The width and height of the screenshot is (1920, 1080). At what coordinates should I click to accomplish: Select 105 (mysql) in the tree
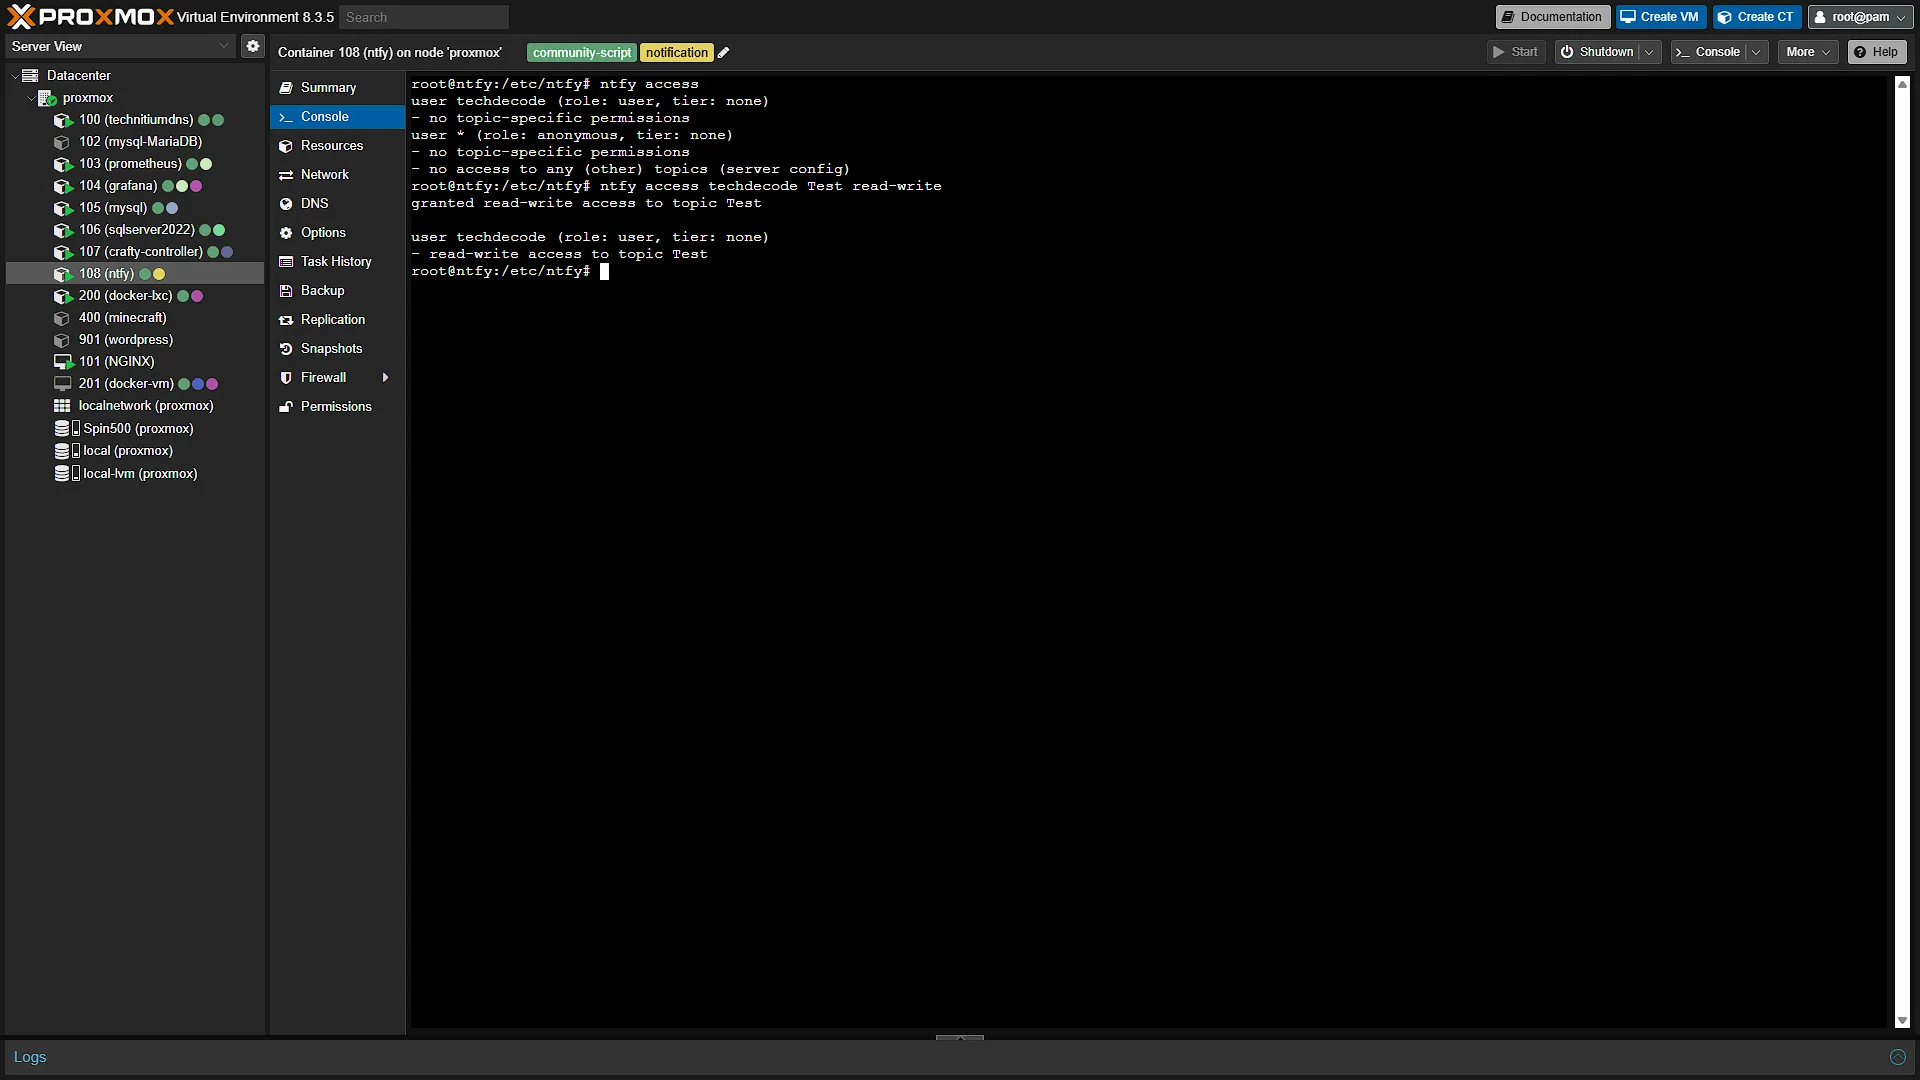(x=135, y=208)
